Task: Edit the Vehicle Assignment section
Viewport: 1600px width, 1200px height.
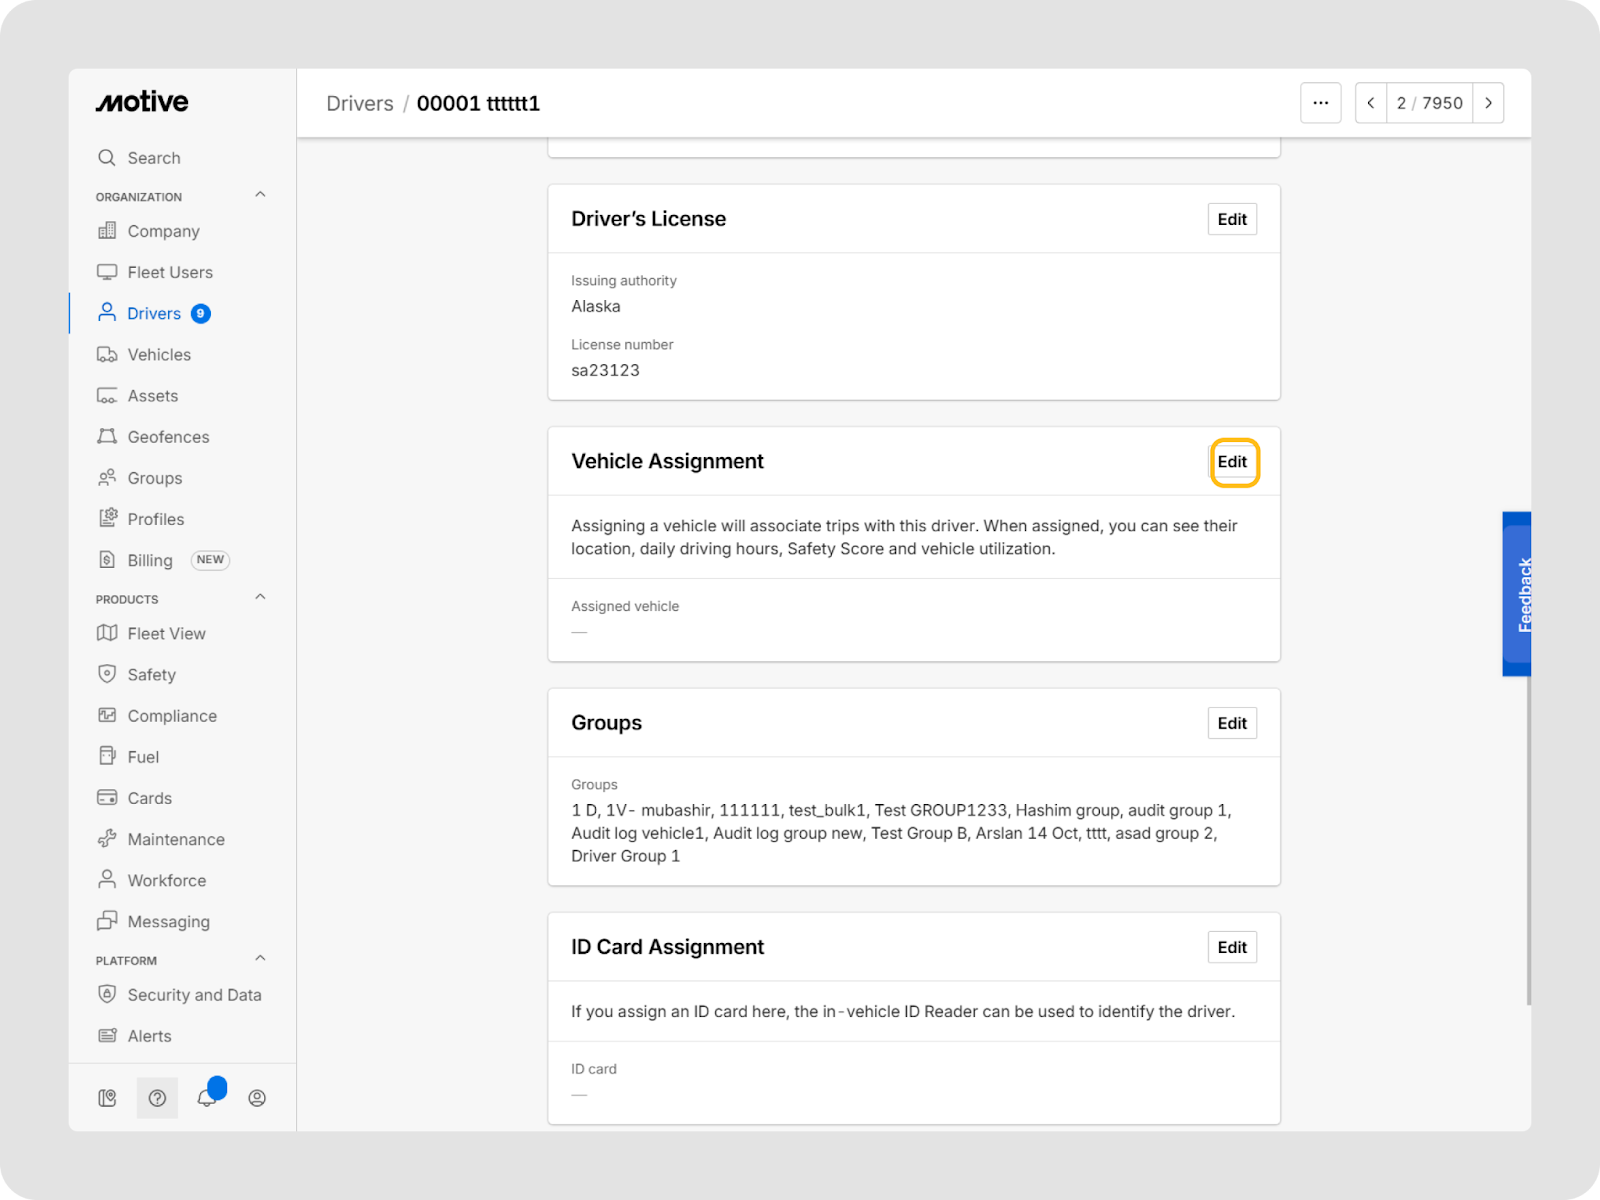Action: (x=1233, y=462)
